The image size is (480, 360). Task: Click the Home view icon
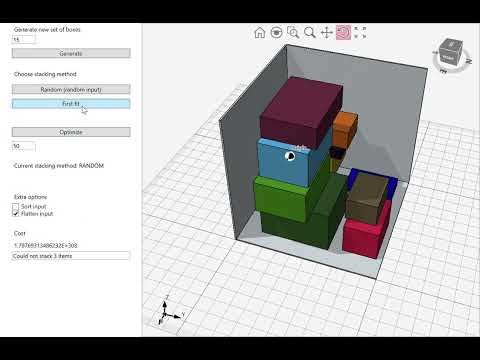260,33
